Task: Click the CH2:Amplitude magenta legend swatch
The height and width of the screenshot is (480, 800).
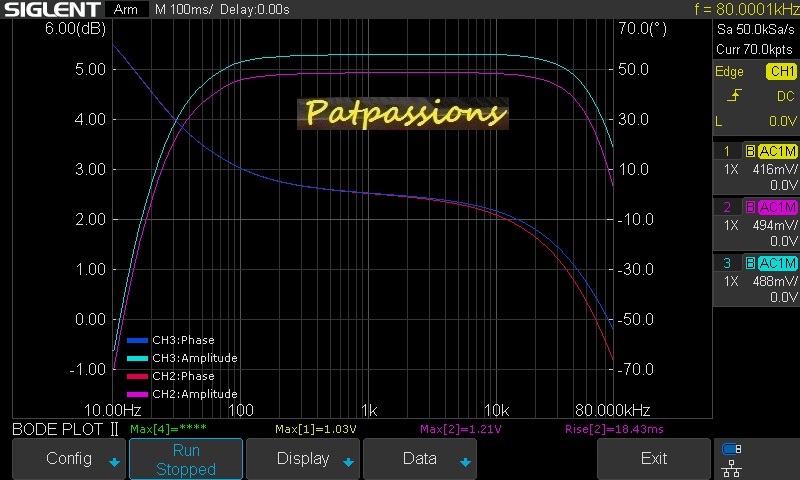Action: click(137, 394)
